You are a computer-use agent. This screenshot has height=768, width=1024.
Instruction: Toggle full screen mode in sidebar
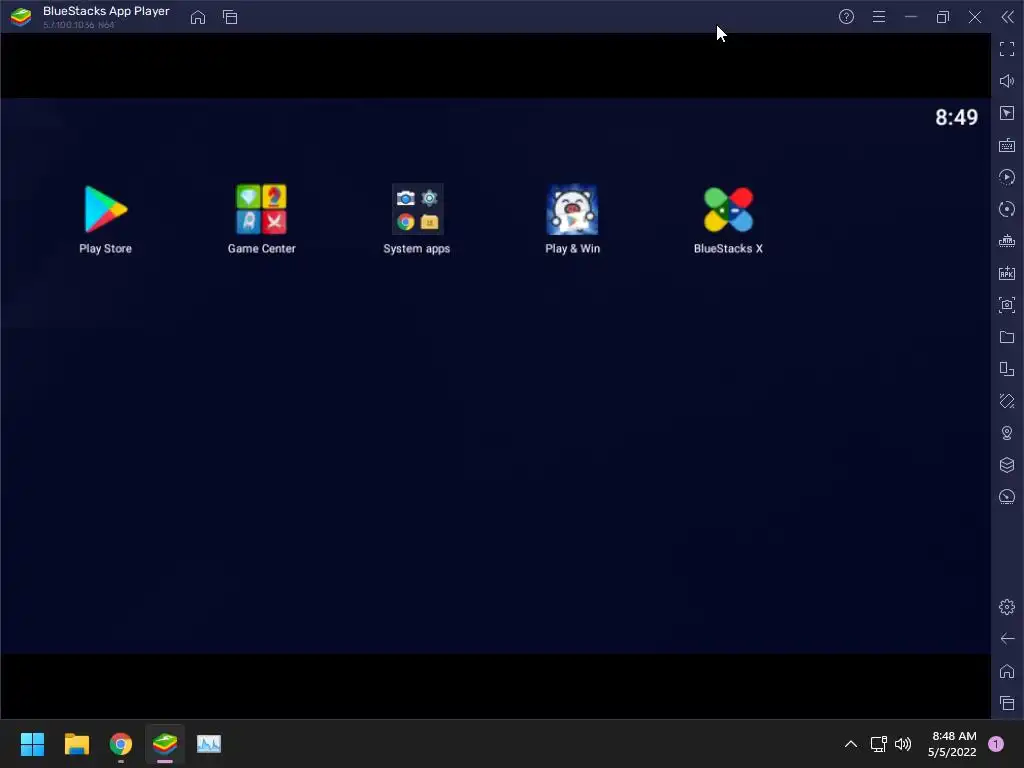point(1007,49)
